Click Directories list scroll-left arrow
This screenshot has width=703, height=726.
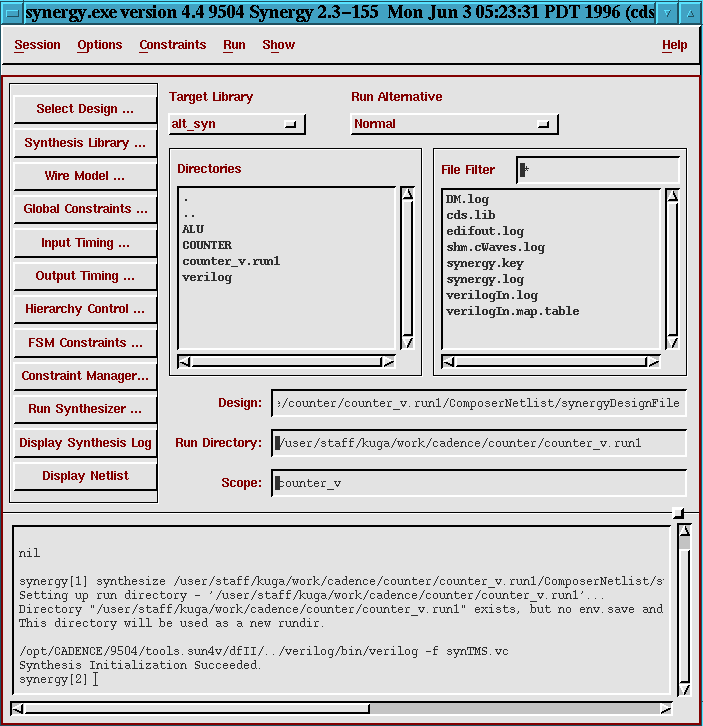[184, 362]
